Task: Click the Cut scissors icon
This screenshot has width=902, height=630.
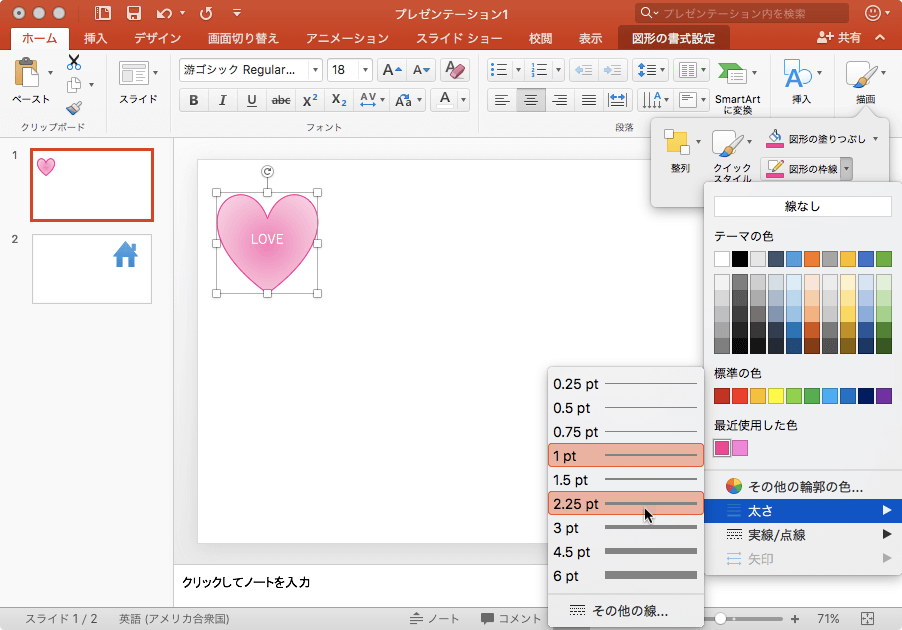Action: (75, 63)
